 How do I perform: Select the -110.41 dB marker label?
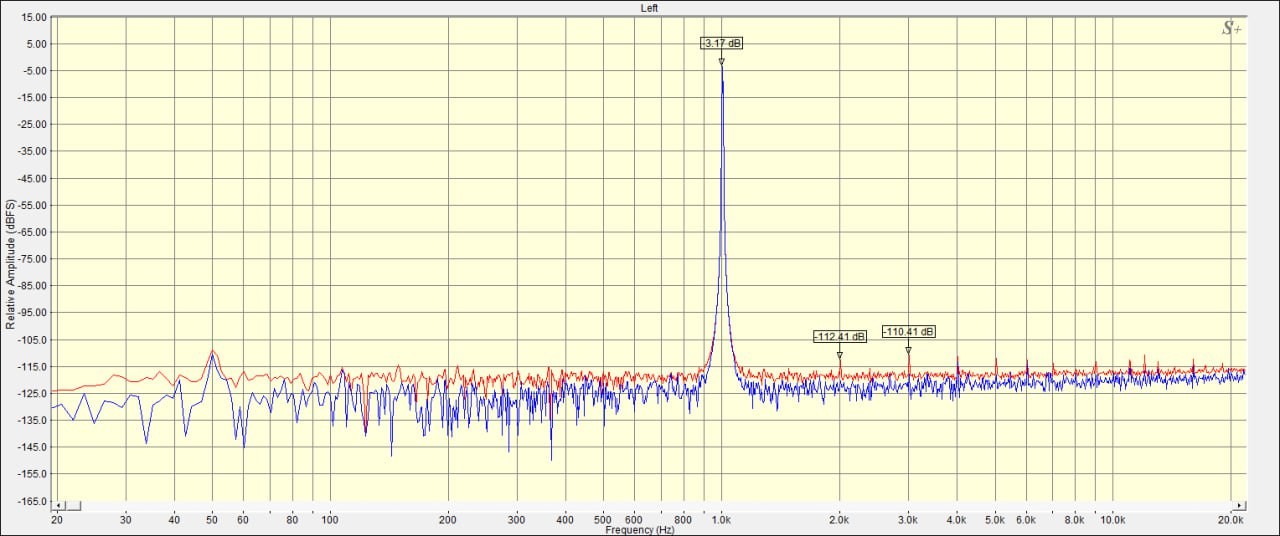pos(908,332)
